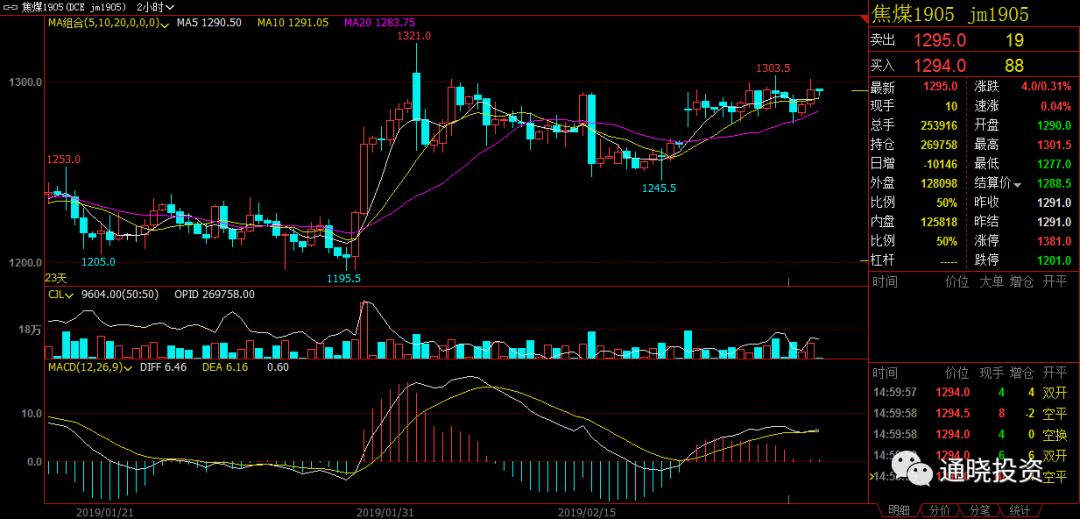1080x519 pixels.
Task: Click the chain link icon beside 焦煤1905 title
Action: tap(9, 7)
